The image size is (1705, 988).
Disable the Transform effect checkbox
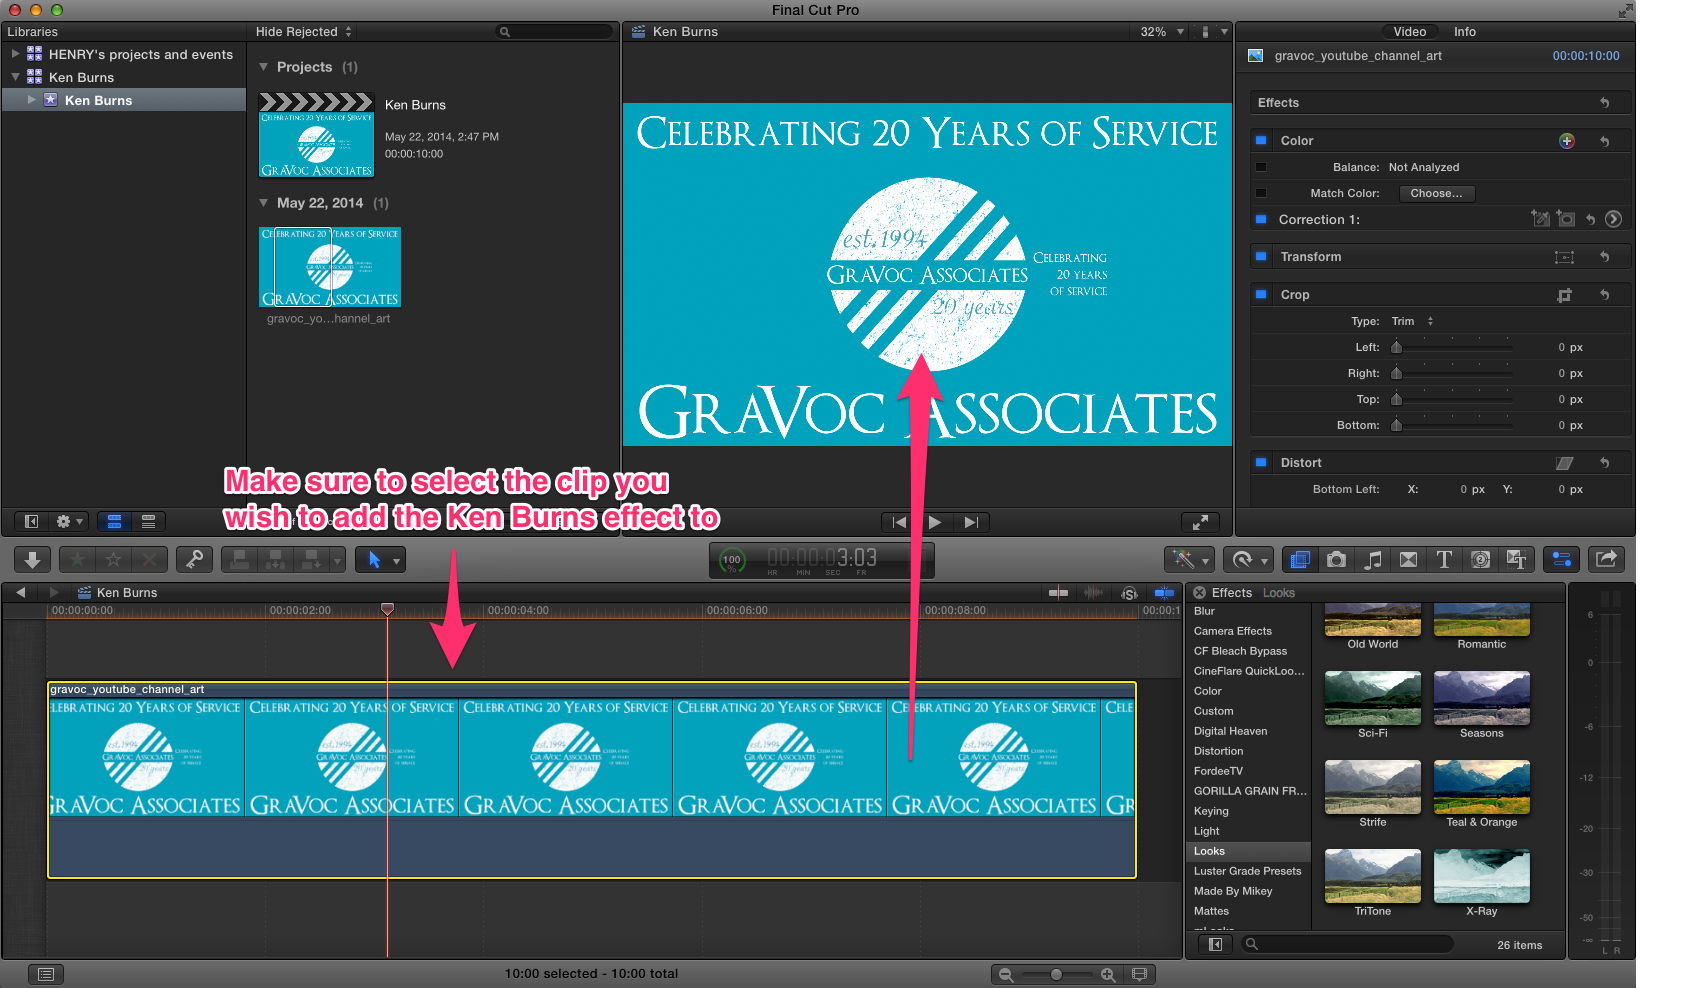point(1261,256)
